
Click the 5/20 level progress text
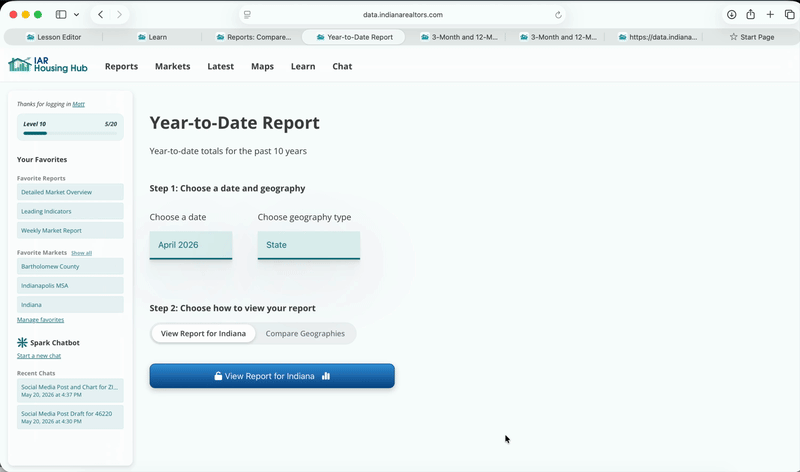[111, 124]
